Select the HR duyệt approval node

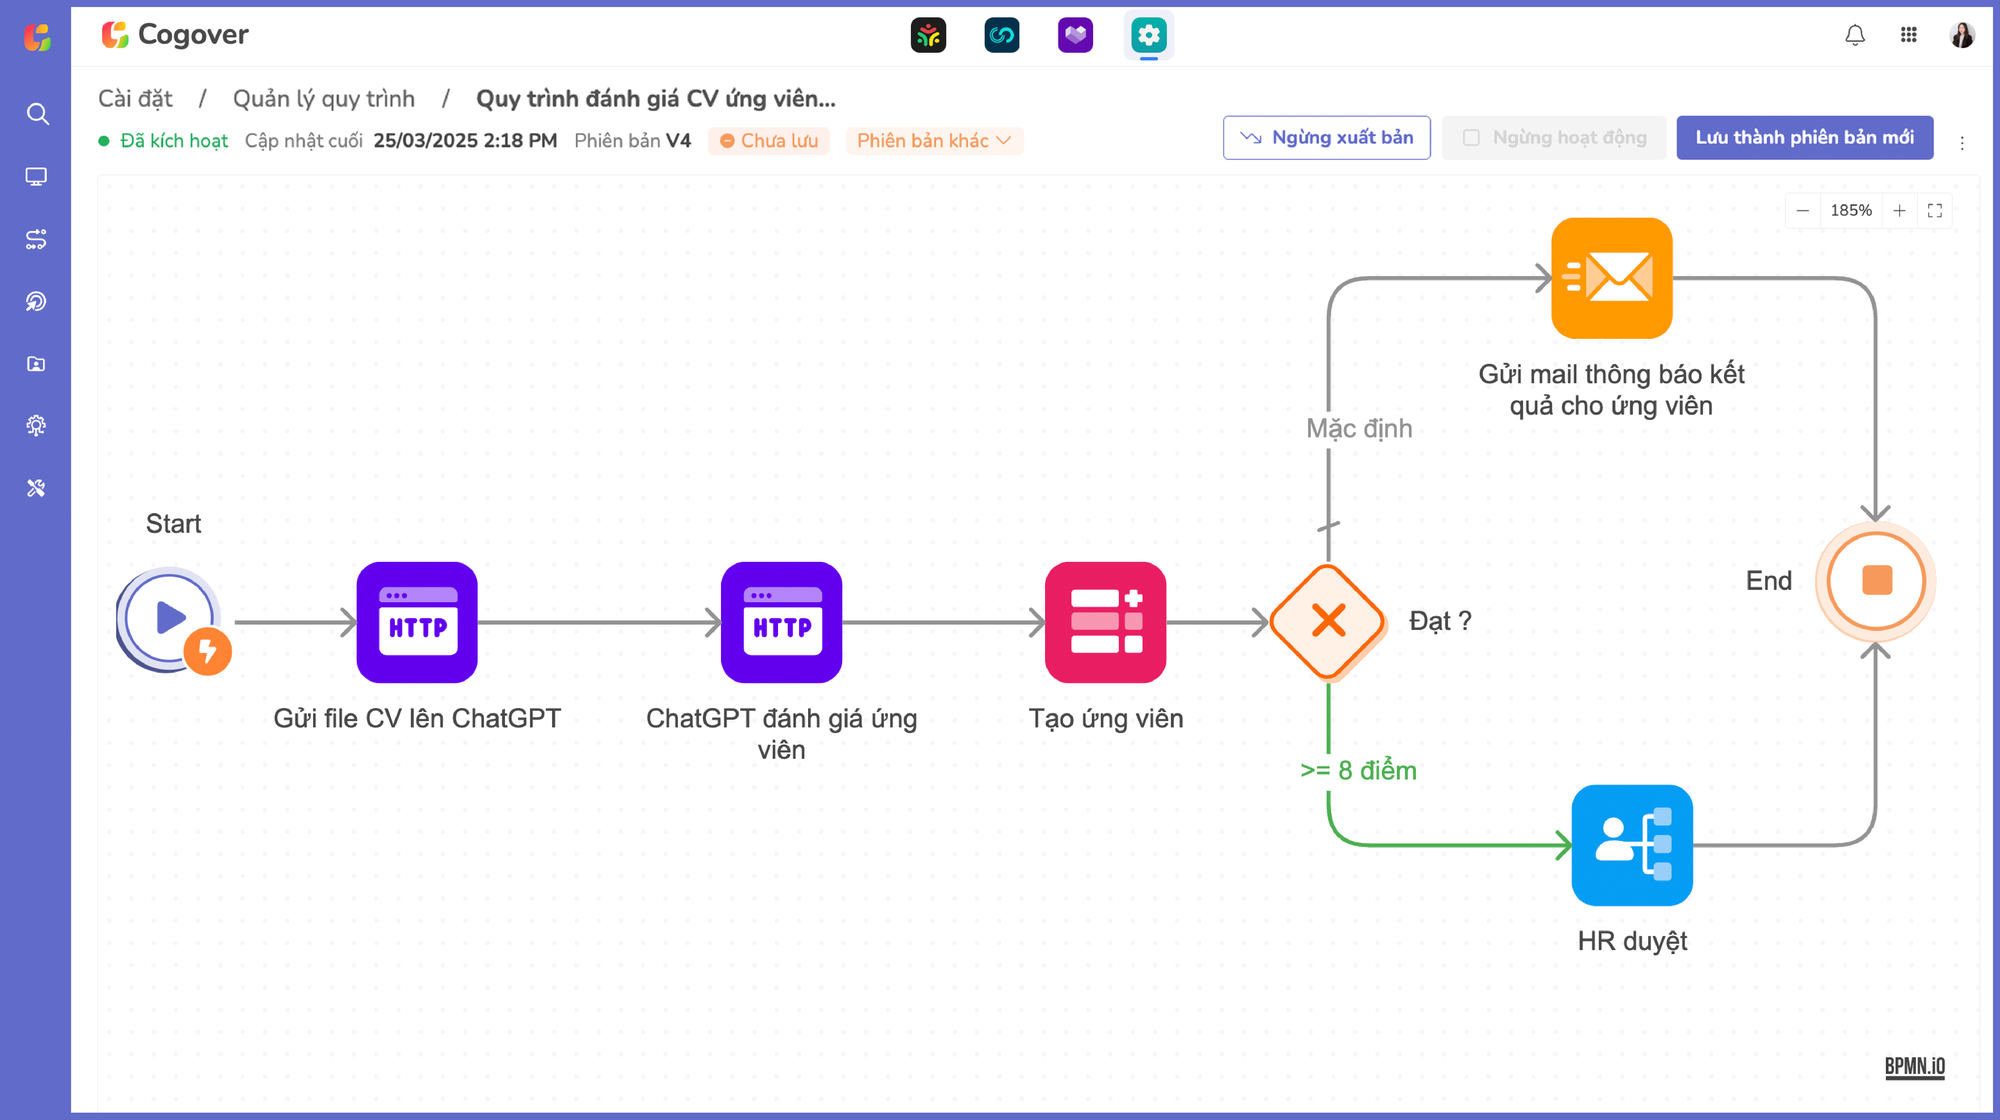[x=1631, y=845]
